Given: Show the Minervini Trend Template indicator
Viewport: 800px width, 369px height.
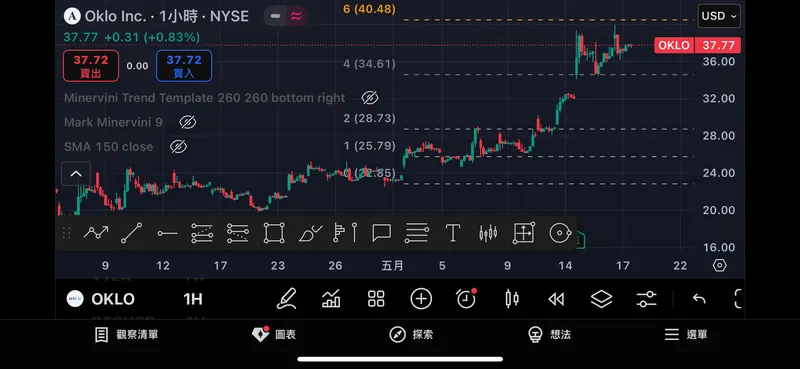Looking at the screenshot, I should pos(369,97).
